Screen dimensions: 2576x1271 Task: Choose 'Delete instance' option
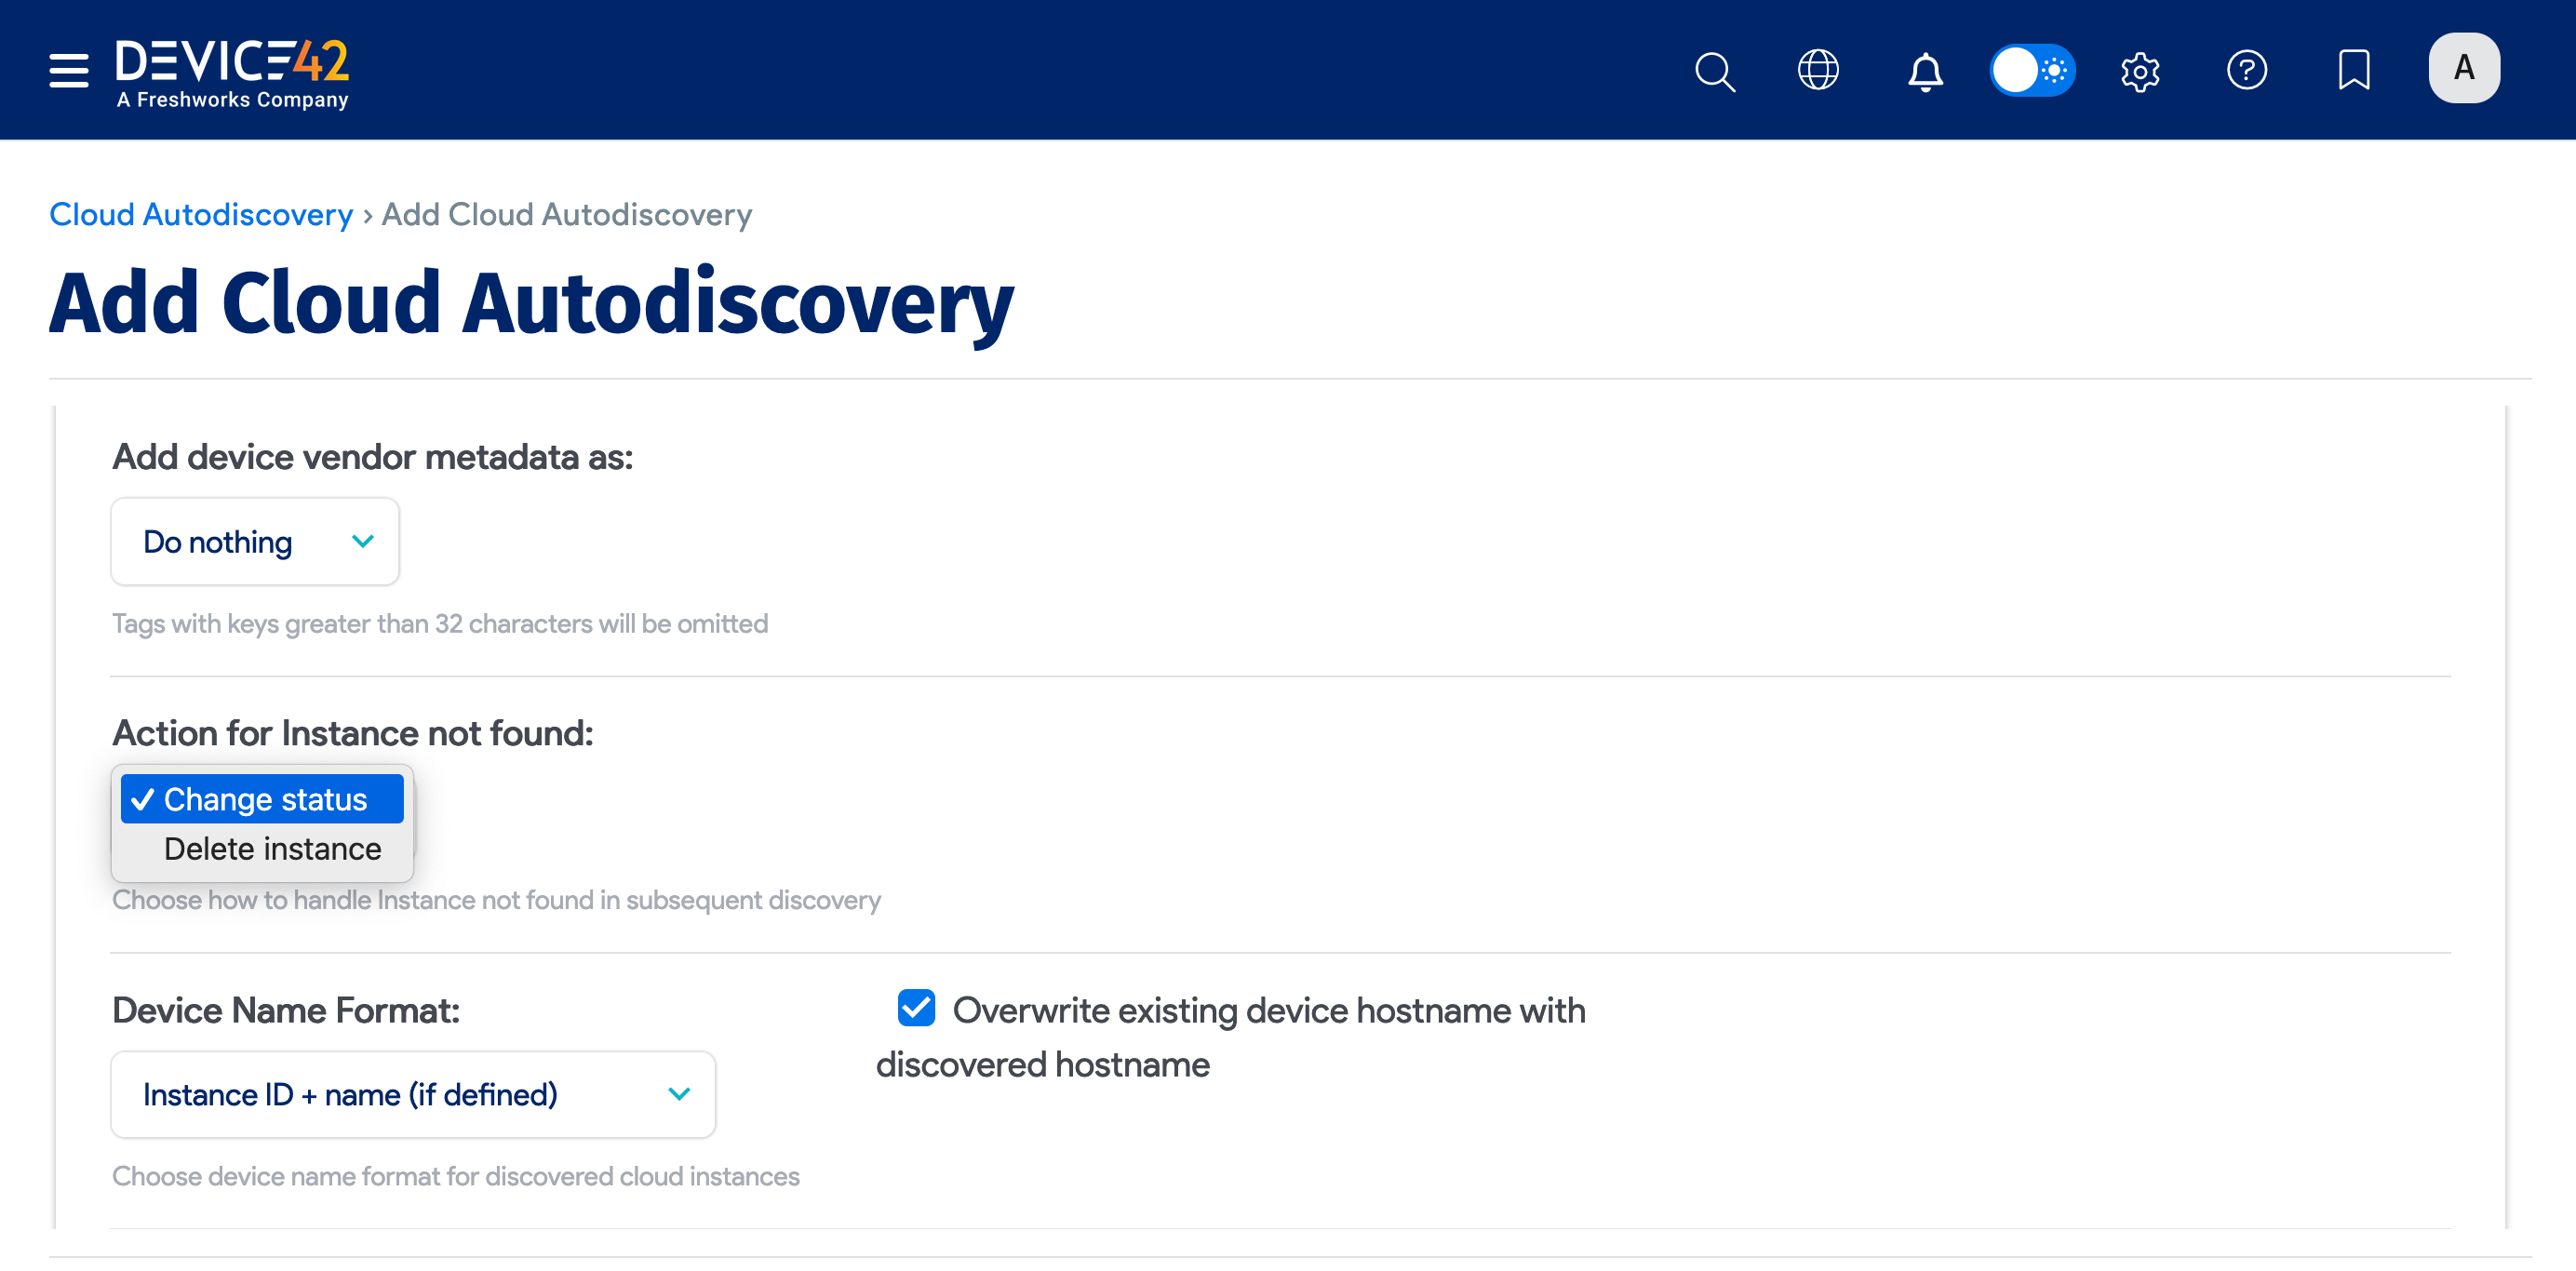coord(272,848)
